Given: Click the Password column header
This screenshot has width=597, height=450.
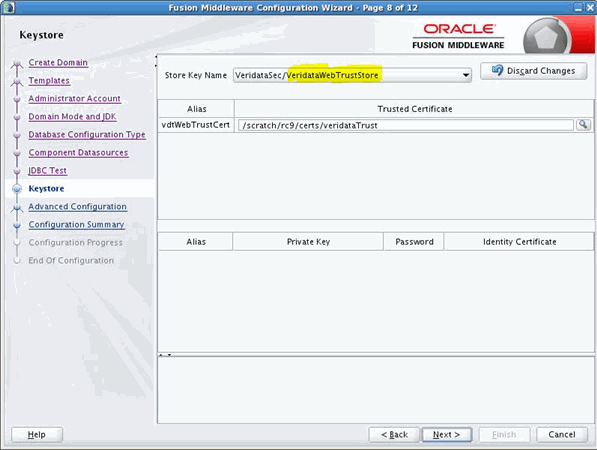Looking at the screenshot, I should pyautogui.click(x=414, y=242).
